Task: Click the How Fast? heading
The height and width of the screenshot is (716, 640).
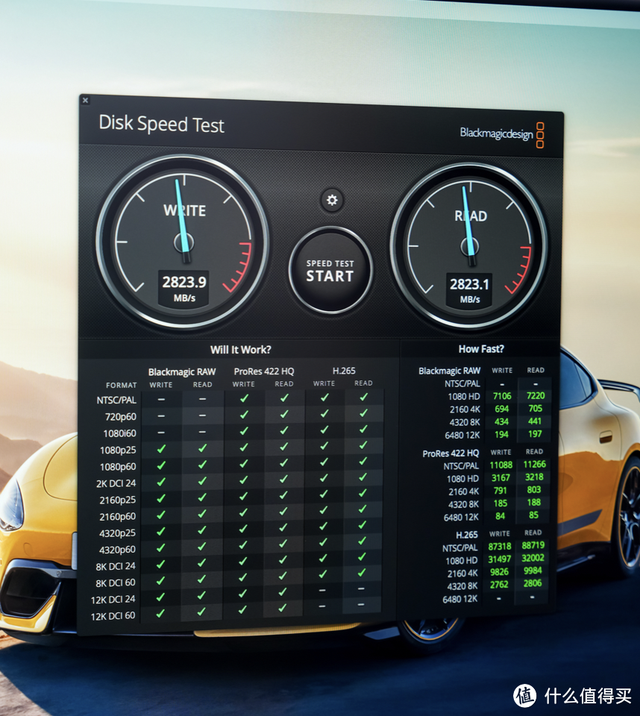Action: pos(481,349)
